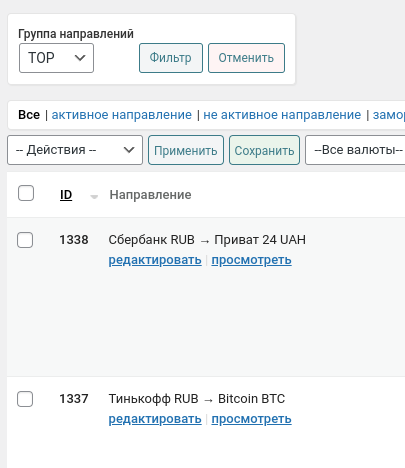Expand the Действия bulk actions dropdown
The width and height of the screenshot is (405, 468).
75,150
